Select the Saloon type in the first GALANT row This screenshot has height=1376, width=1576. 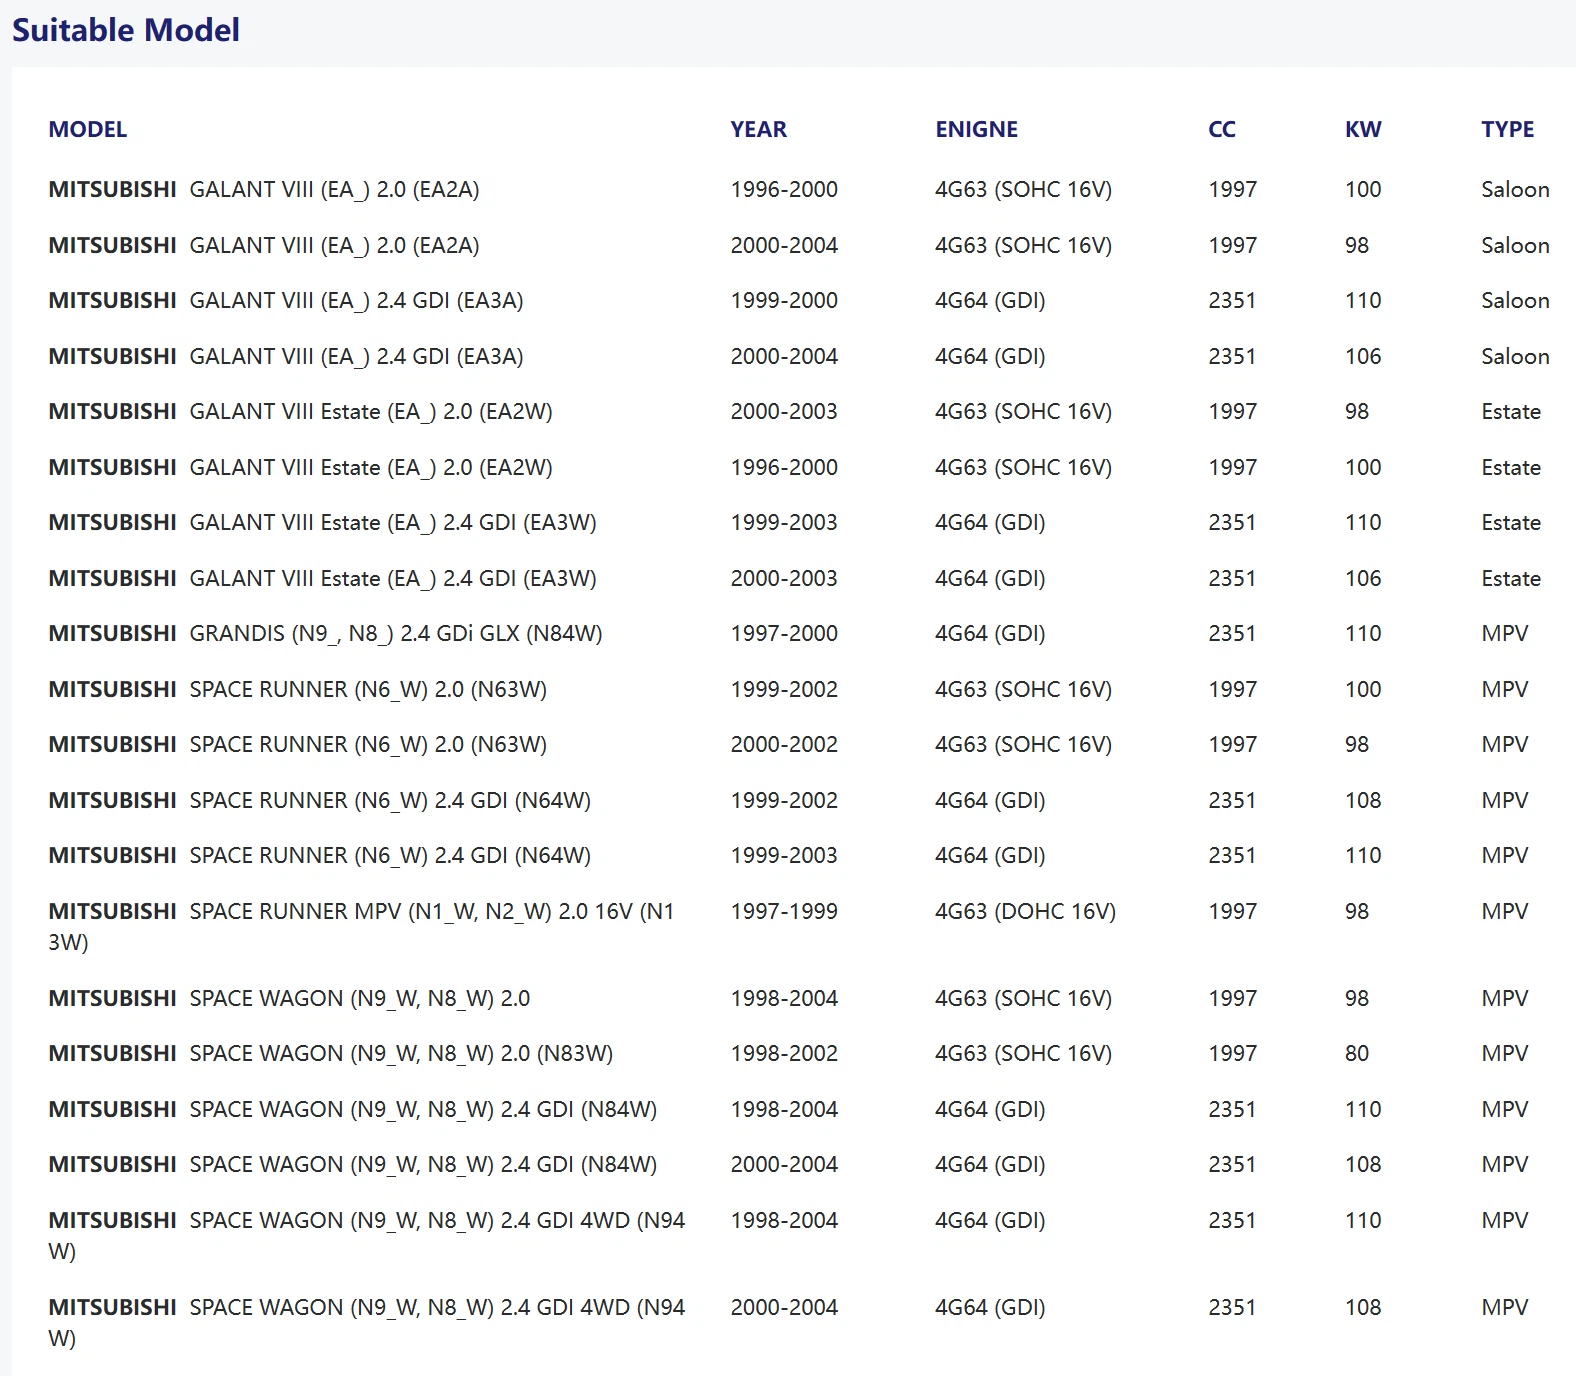point(1515,189)
